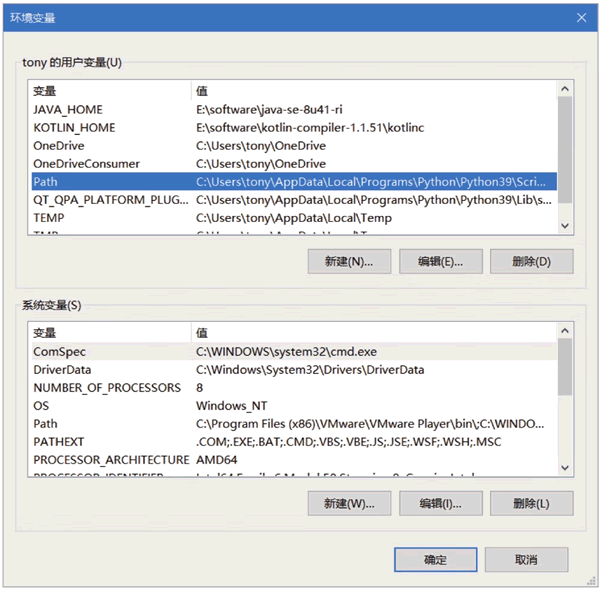Click the AMD64 value cell
Screen dimensions: 600x590
217,460
